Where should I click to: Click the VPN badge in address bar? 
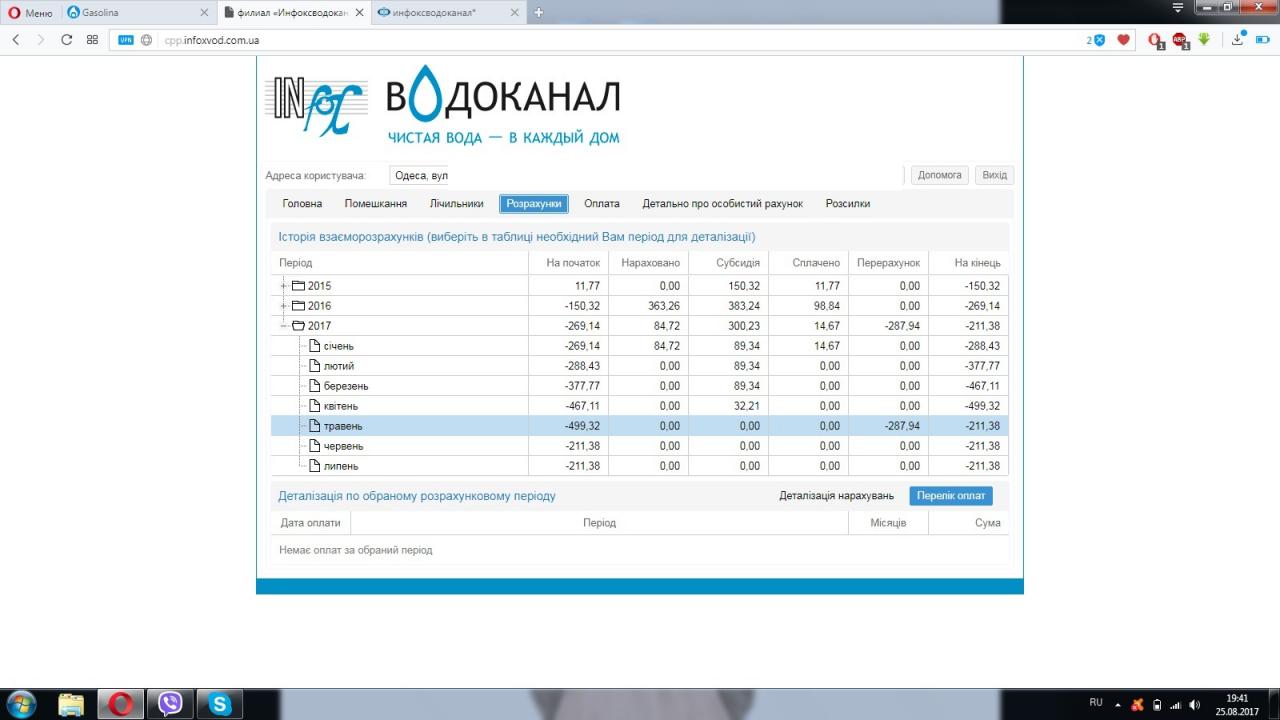pyautogui.click(x=125, y=40)
